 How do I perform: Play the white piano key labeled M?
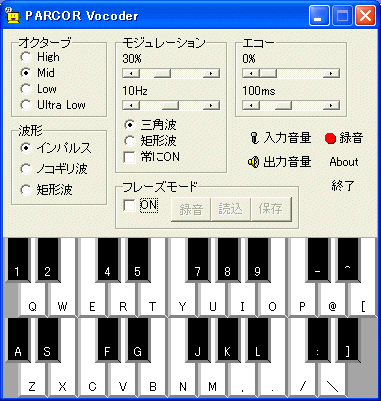212,380
